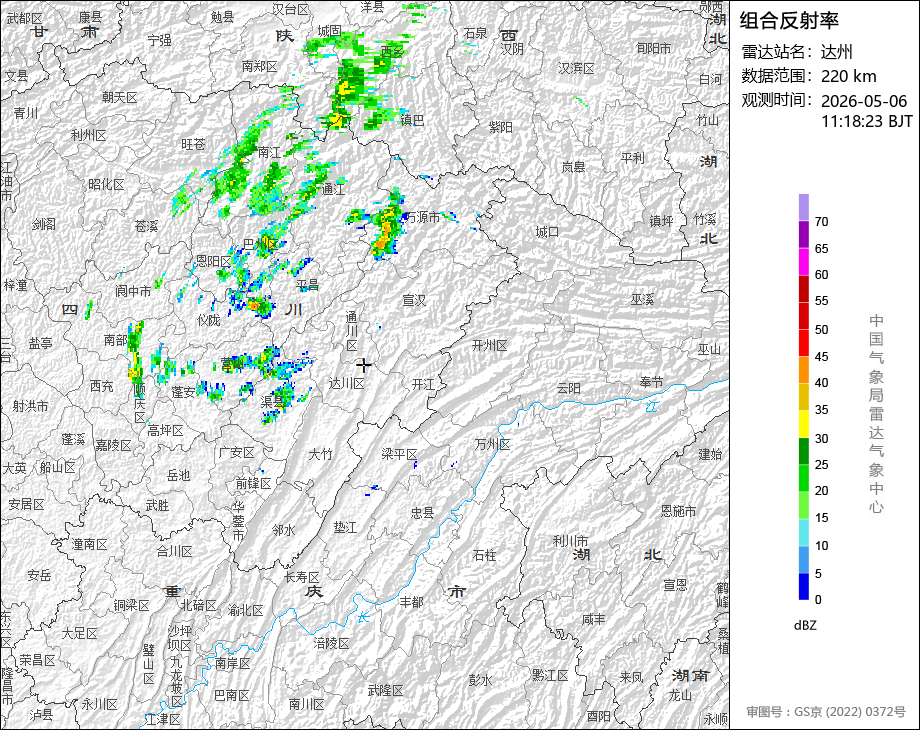Screen dimensions: 920x730
Task: Click the radar station name '达州'
Action: click(x=836, y=52)
